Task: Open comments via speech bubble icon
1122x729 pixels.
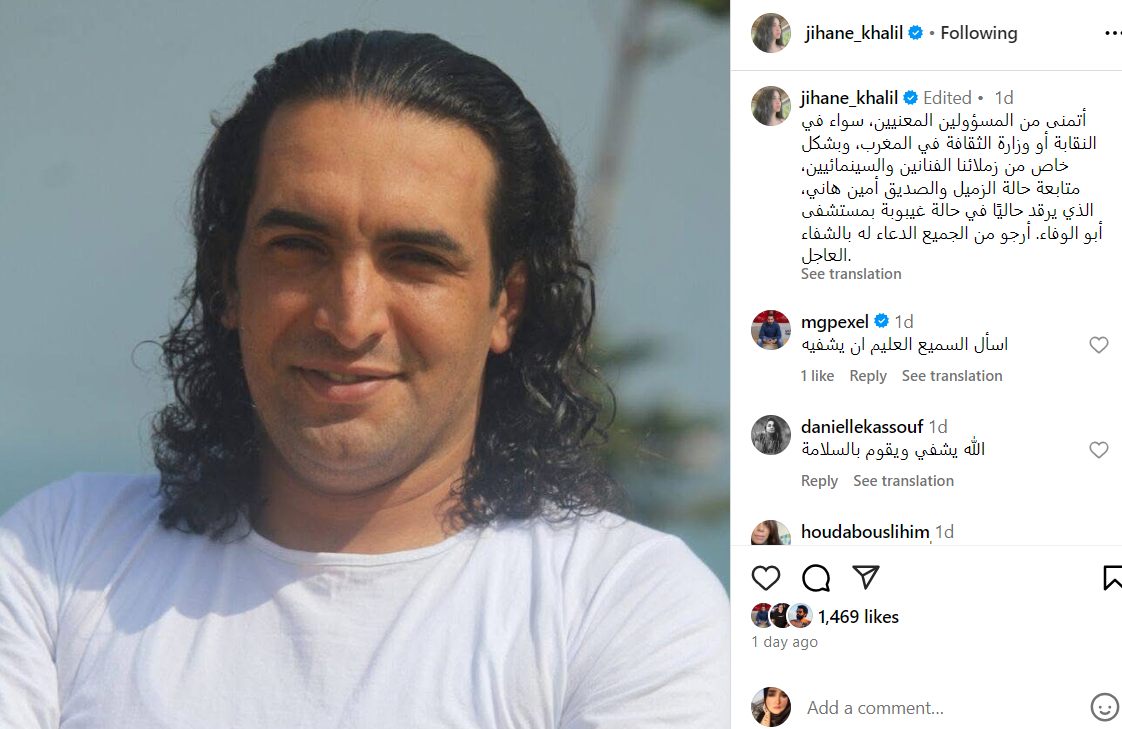Action: pyautogui.click(x=816, y=577)
